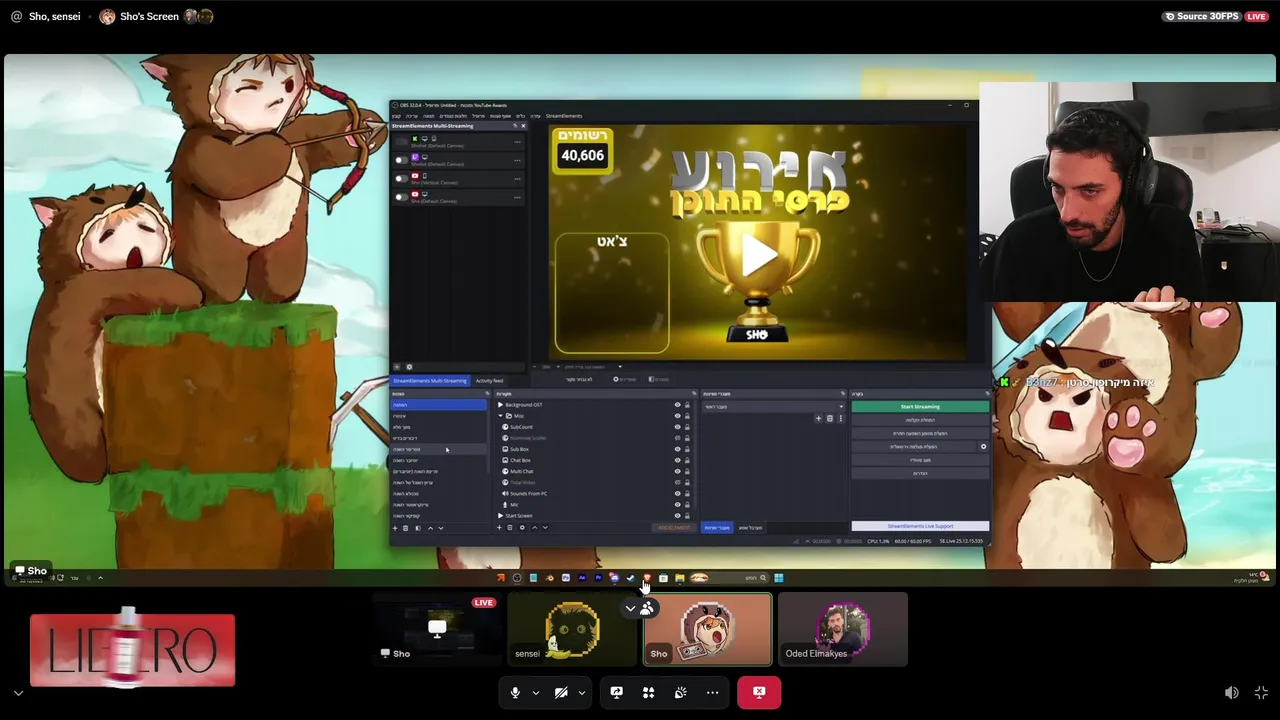Switch to Activity feed tab

point(489,381)
